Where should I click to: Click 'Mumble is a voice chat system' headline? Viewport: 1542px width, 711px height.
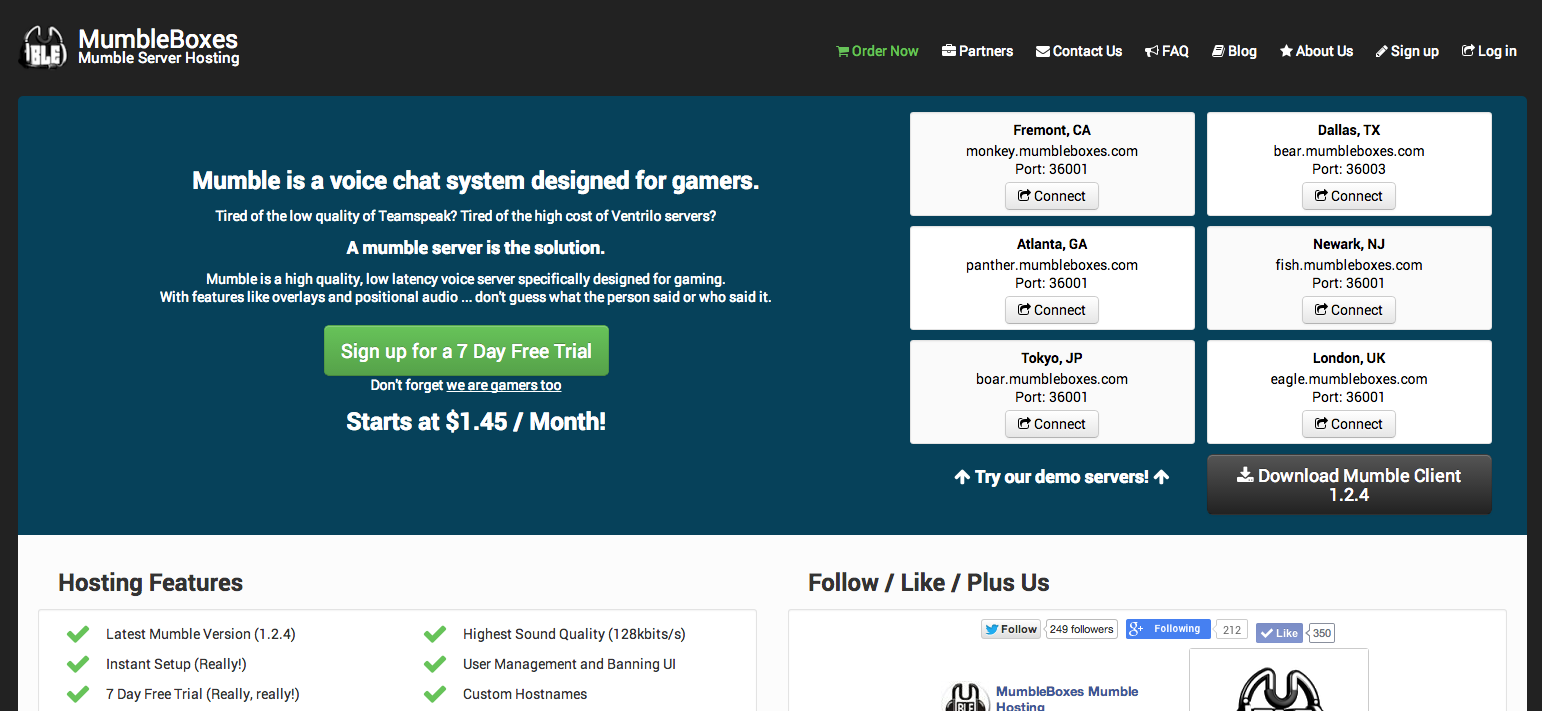(x=476, y=181)
